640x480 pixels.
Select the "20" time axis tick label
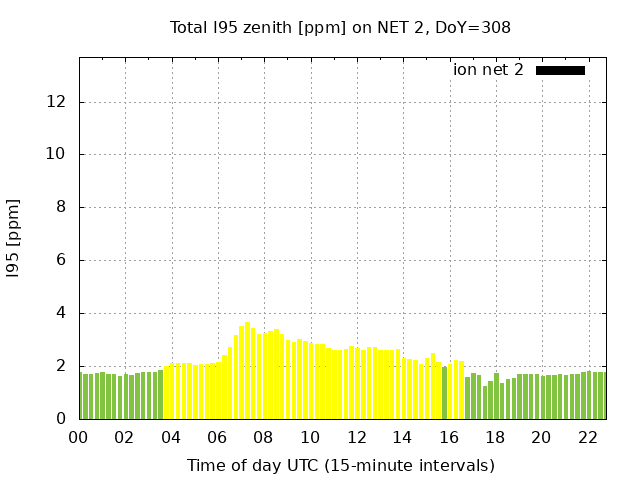541,437
